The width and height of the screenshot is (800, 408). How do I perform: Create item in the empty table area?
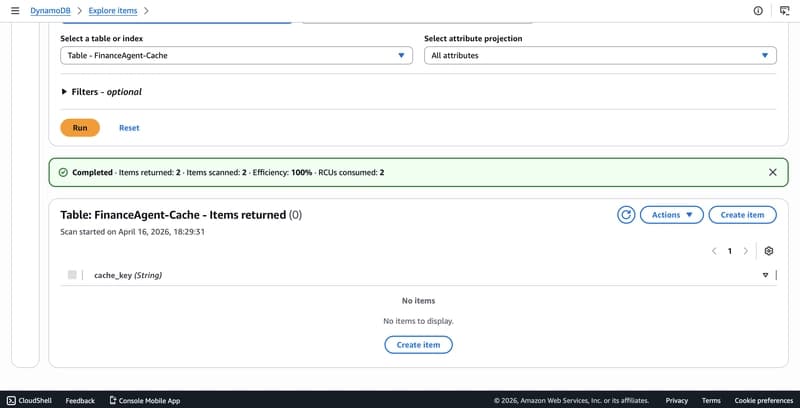click(418, 345)
